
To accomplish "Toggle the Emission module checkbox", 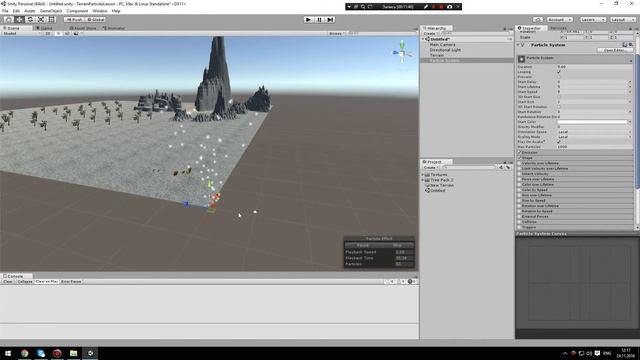I will (520, 152).
